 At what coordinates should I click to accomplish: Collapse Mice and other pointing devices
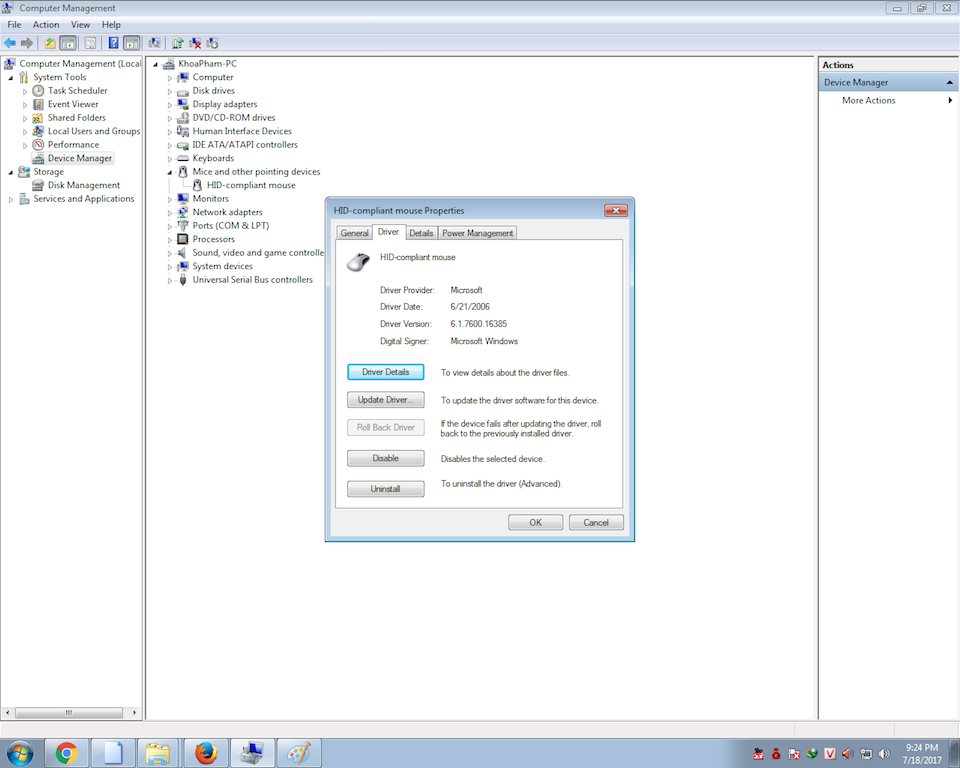click(x=170, y=172)
